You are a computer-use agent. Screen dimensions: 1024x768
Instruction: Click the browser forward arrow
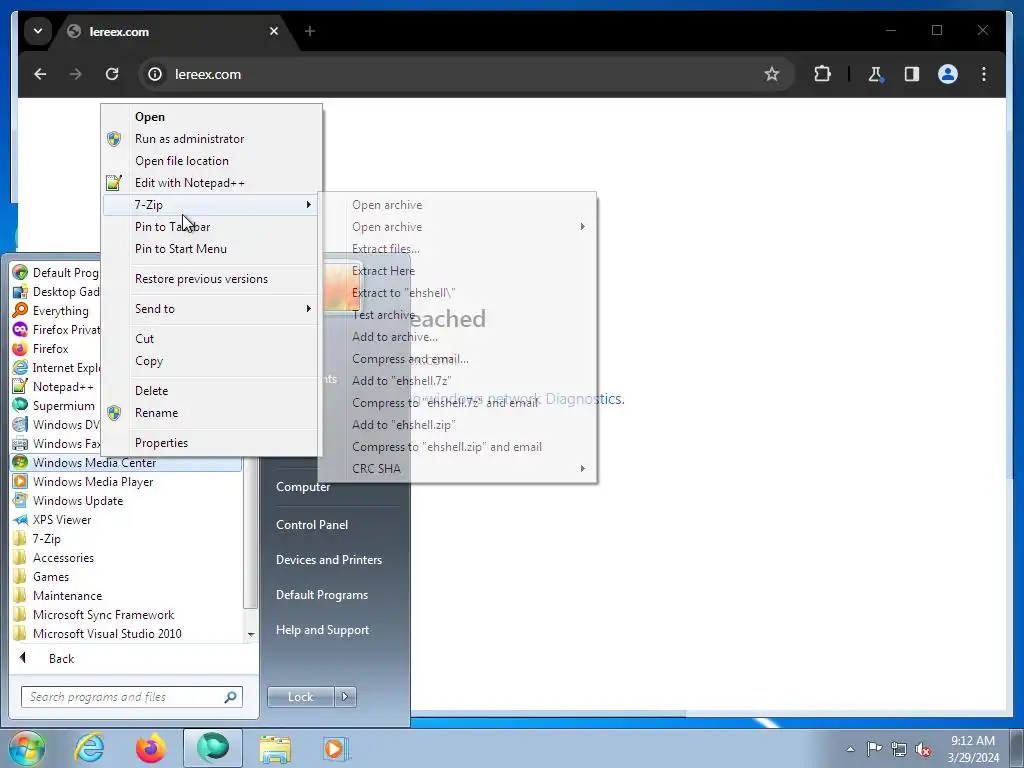76,74
